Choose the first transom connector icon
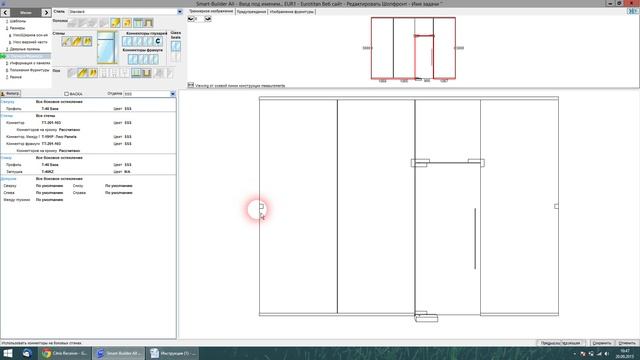This screenshot has height=360, width=640. (x=133, y=59)
